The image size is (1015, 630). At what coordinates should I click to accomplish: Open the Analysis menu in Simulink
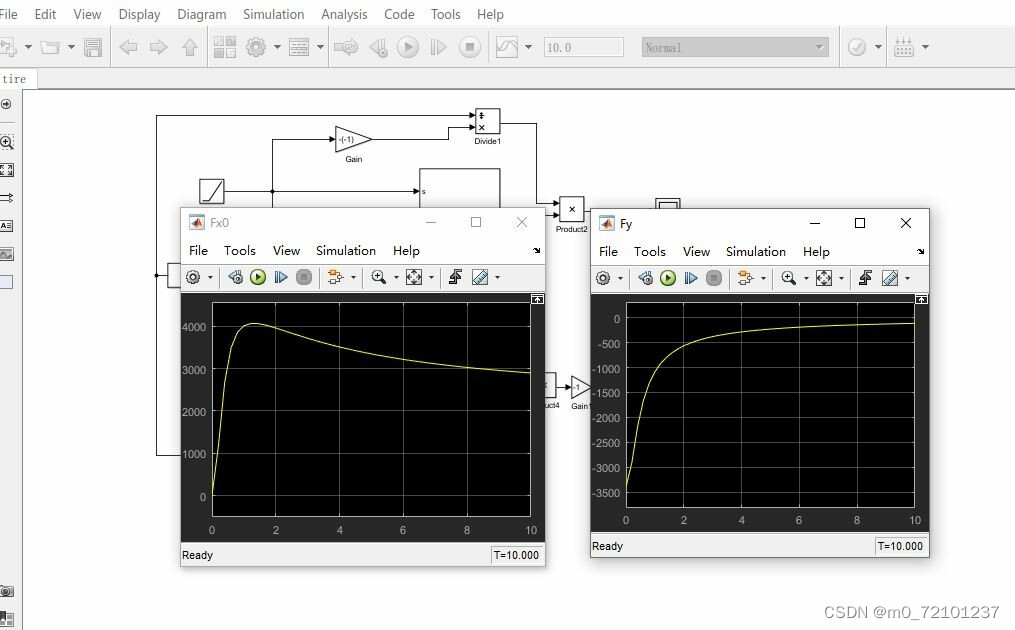(344, 14)
